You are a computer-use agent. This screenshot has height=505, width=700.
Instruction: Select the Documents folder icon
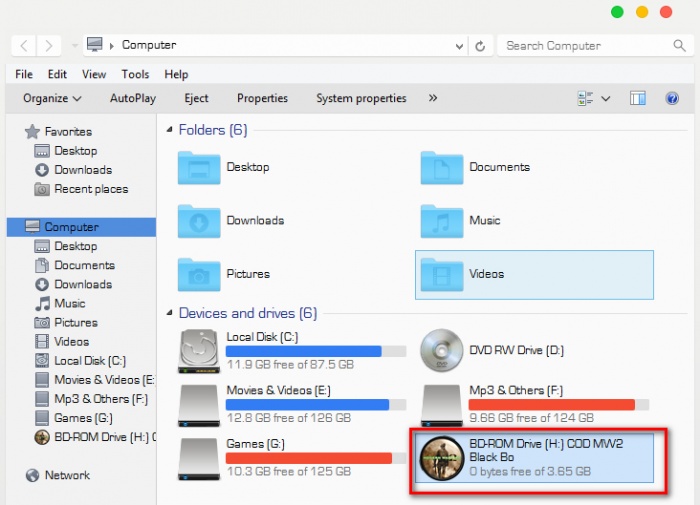442,167
